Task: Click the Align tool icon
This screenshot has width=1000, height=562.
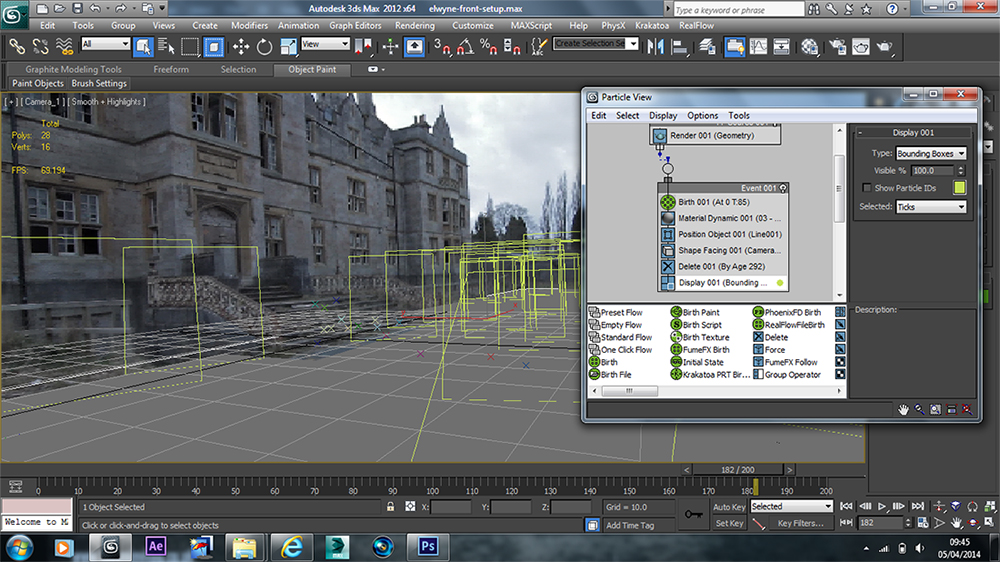Action: pos(680,46)
